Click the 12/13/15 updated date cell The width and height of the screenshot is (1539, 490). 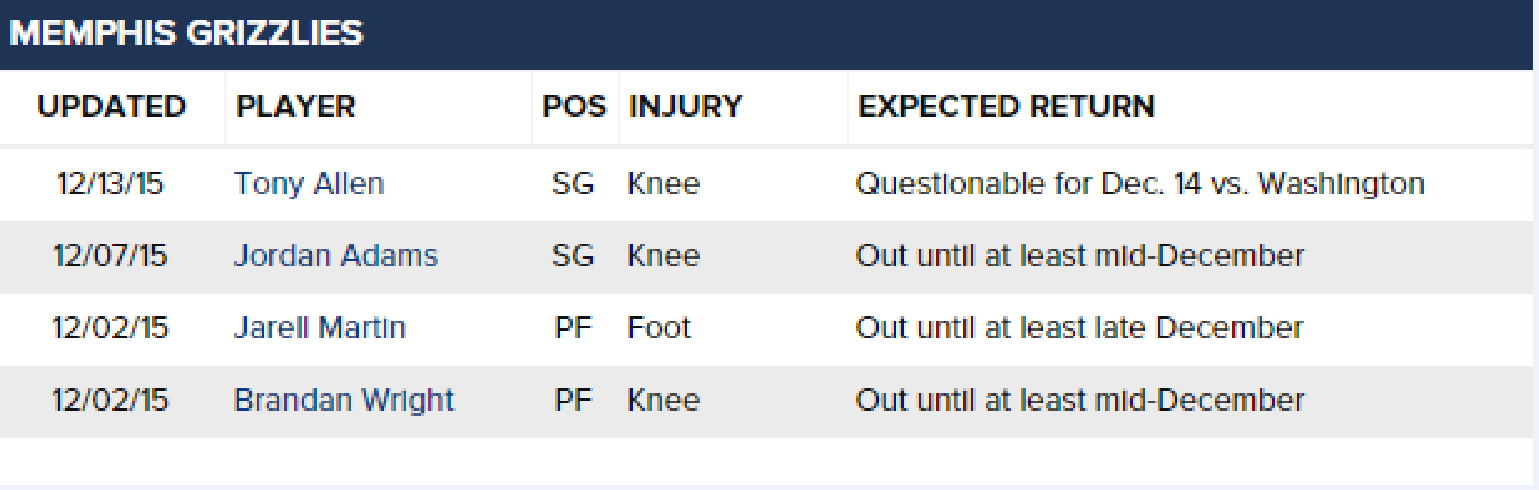coord(110,184)
